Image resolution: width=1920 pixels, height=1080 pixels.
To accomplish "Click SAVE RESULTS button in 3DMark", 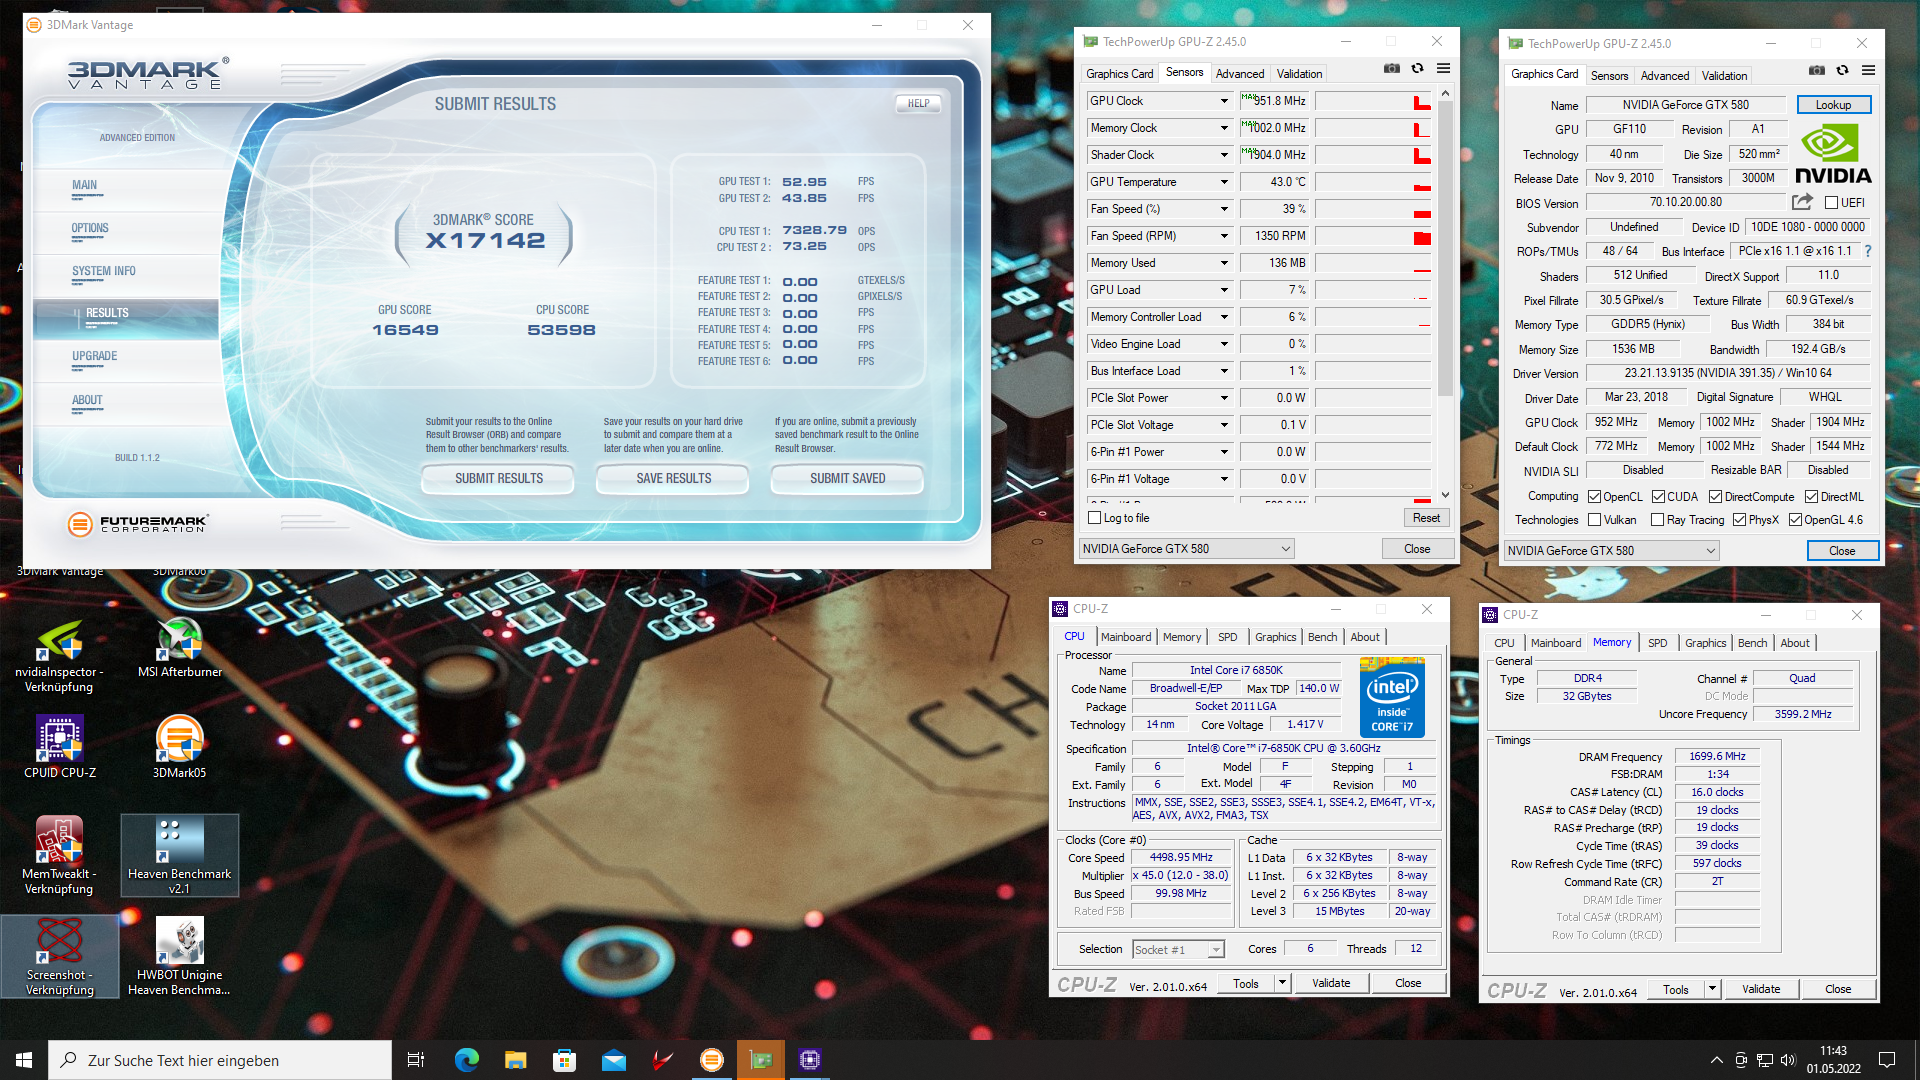I will pos(674,479).
